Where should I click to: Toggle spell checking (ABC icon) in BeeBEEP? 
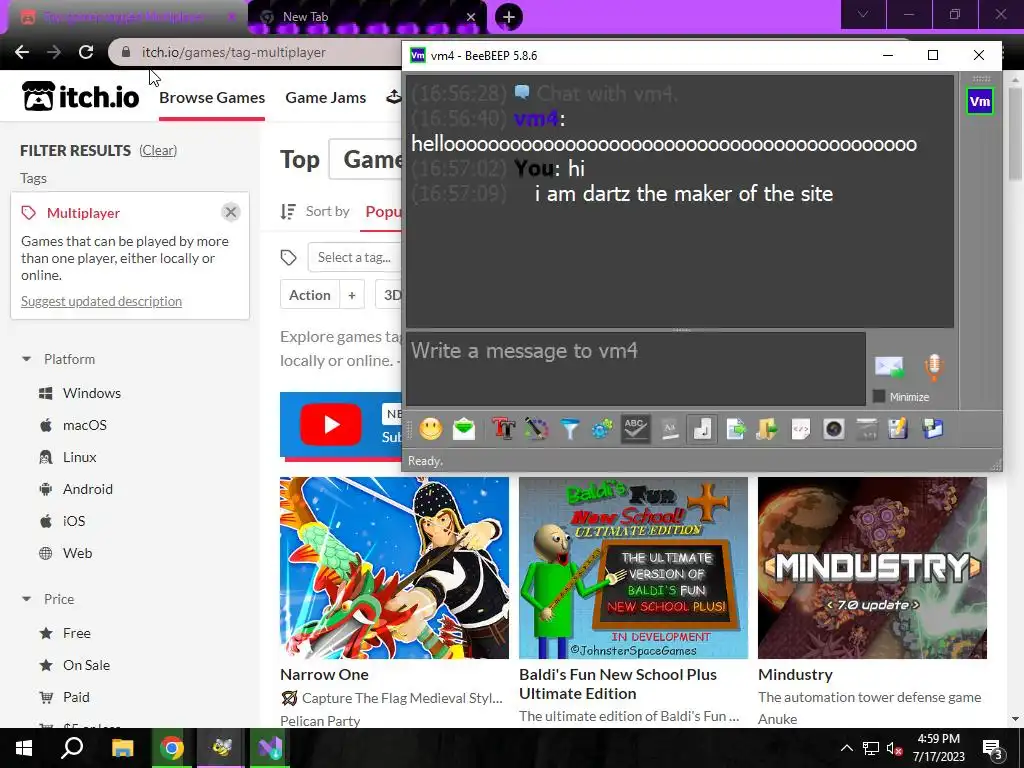click(635, 429)
